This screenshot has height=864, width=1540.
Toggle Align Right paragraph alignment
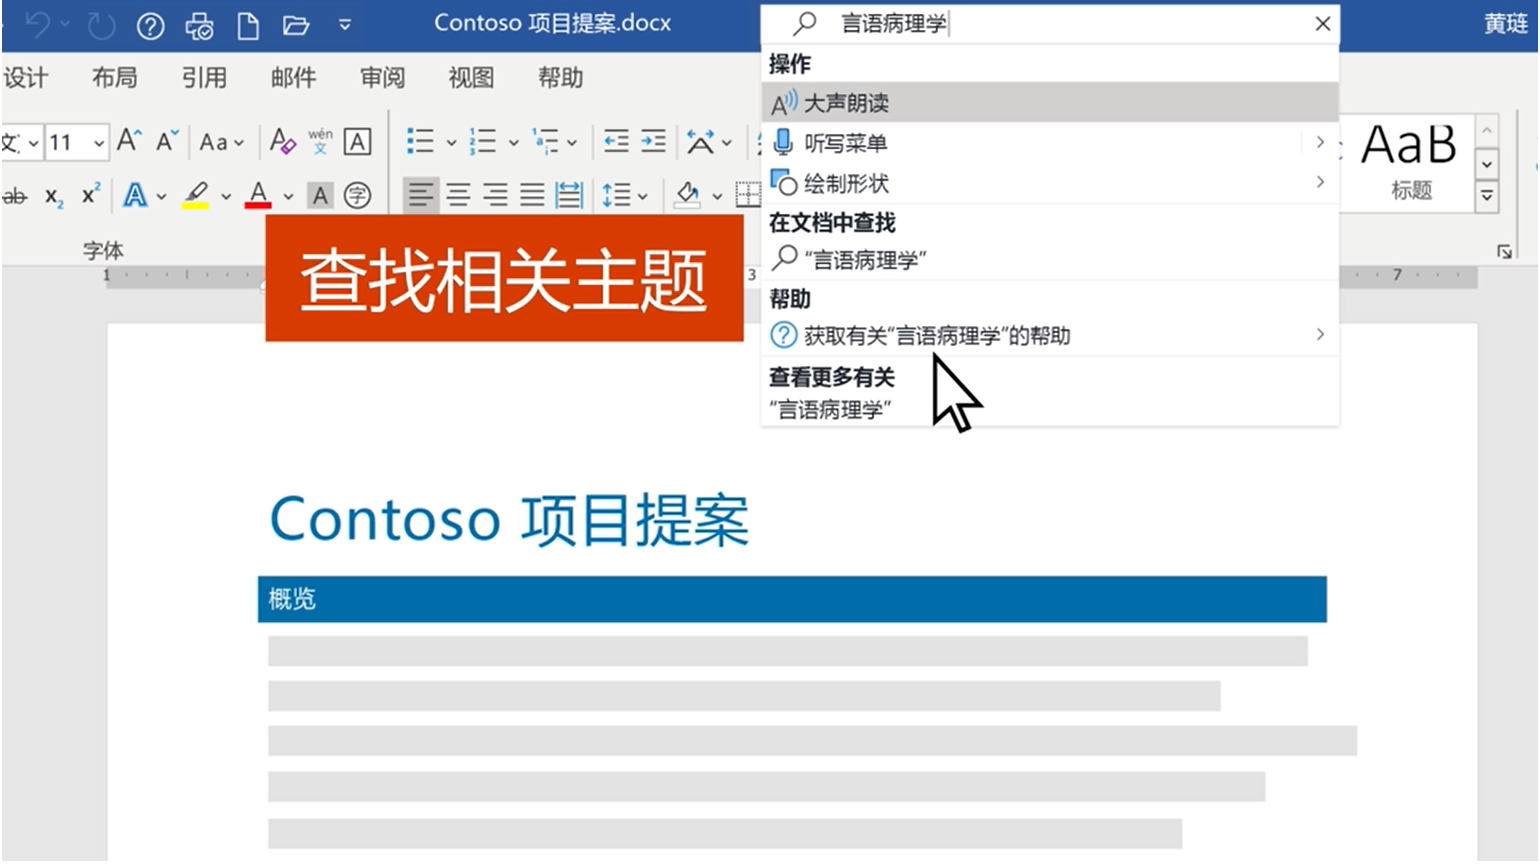pyautogui.click(x=495, y=195)
